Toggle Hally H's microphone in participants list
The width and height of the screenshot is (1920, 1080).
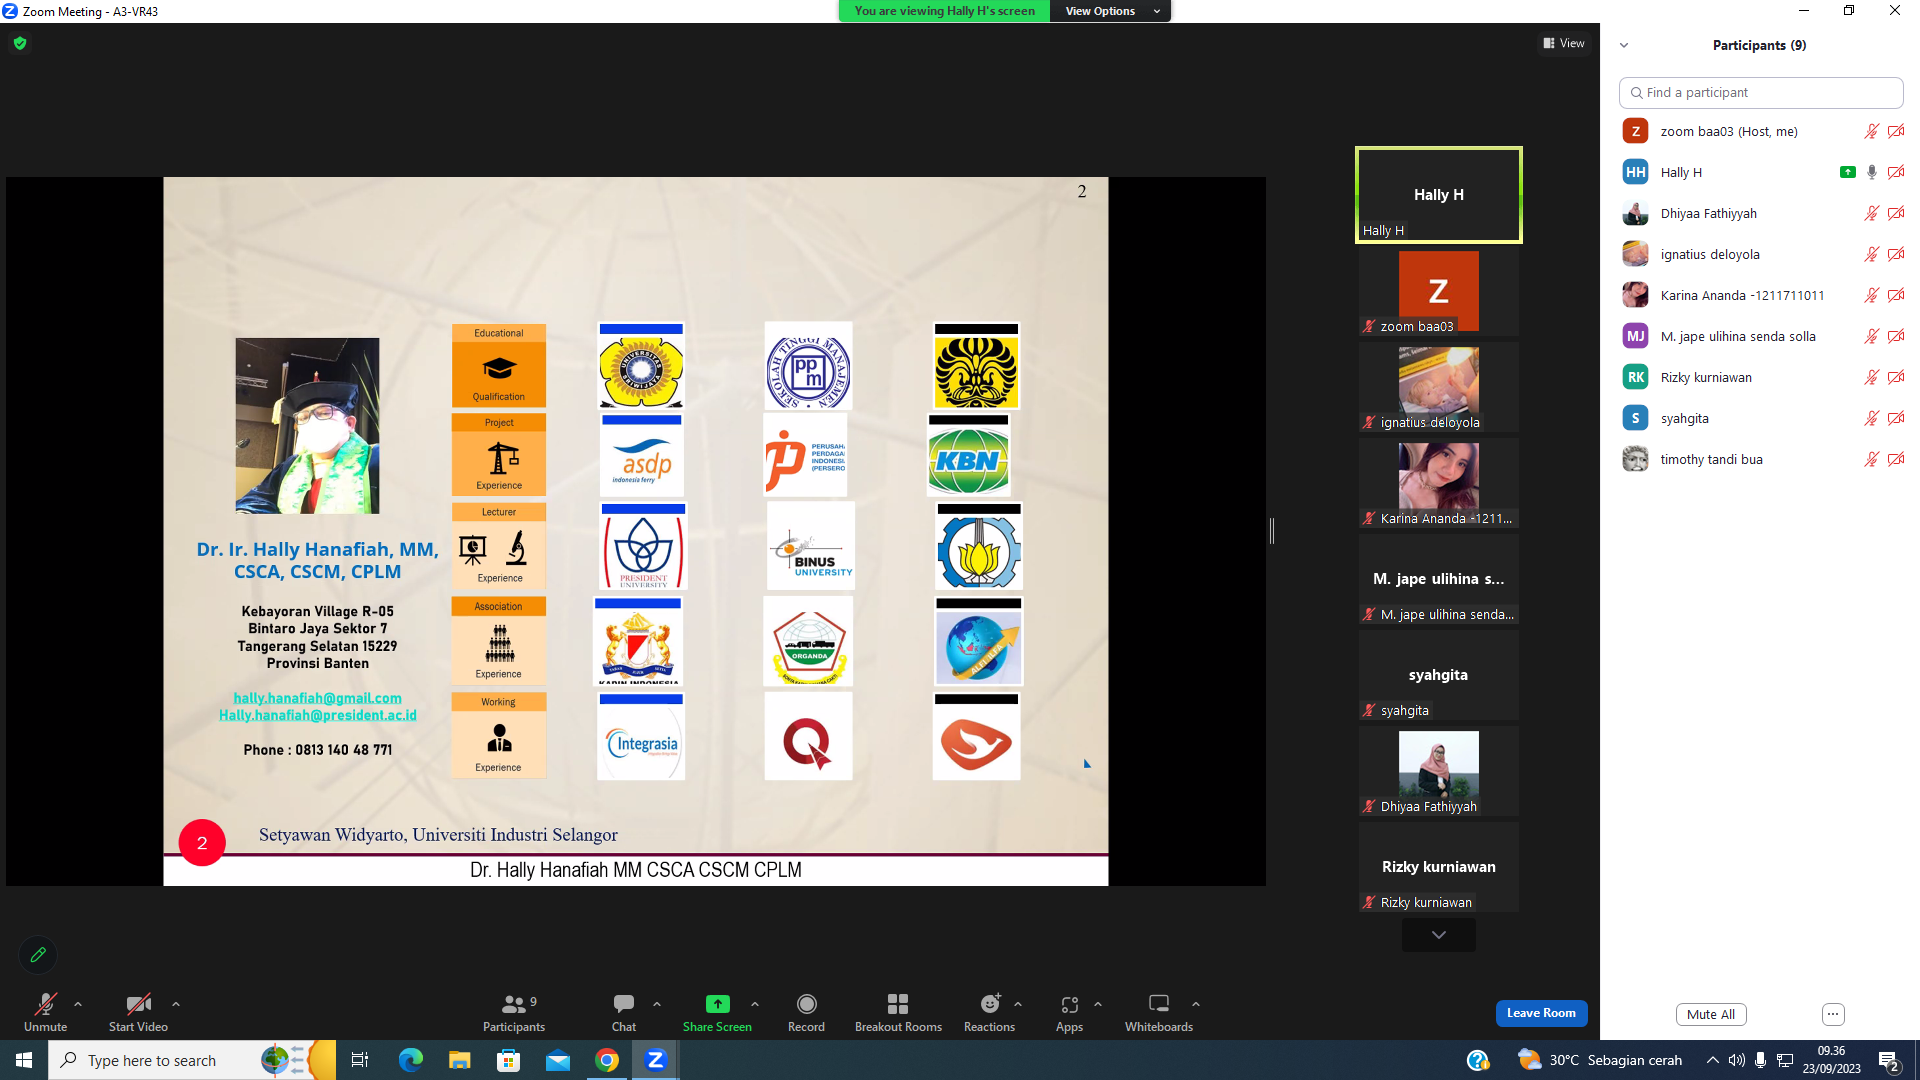point(1872,172)
